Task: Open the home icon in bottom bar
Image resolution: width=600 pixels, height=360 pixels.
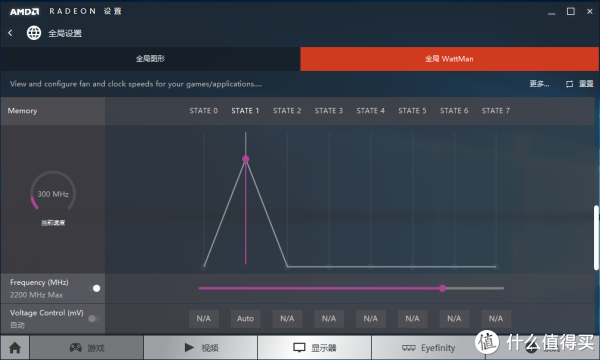Action: tap(15, 348)
